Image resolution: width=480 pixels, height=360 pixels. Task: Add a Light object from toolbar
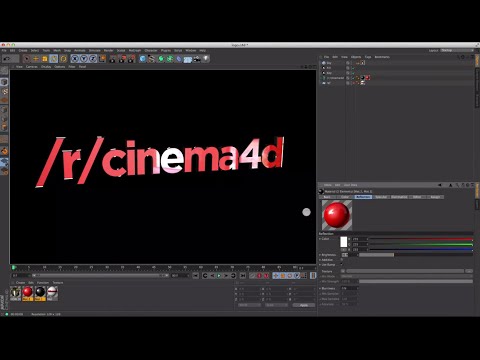pyautogui.click(x=206, y=59)
